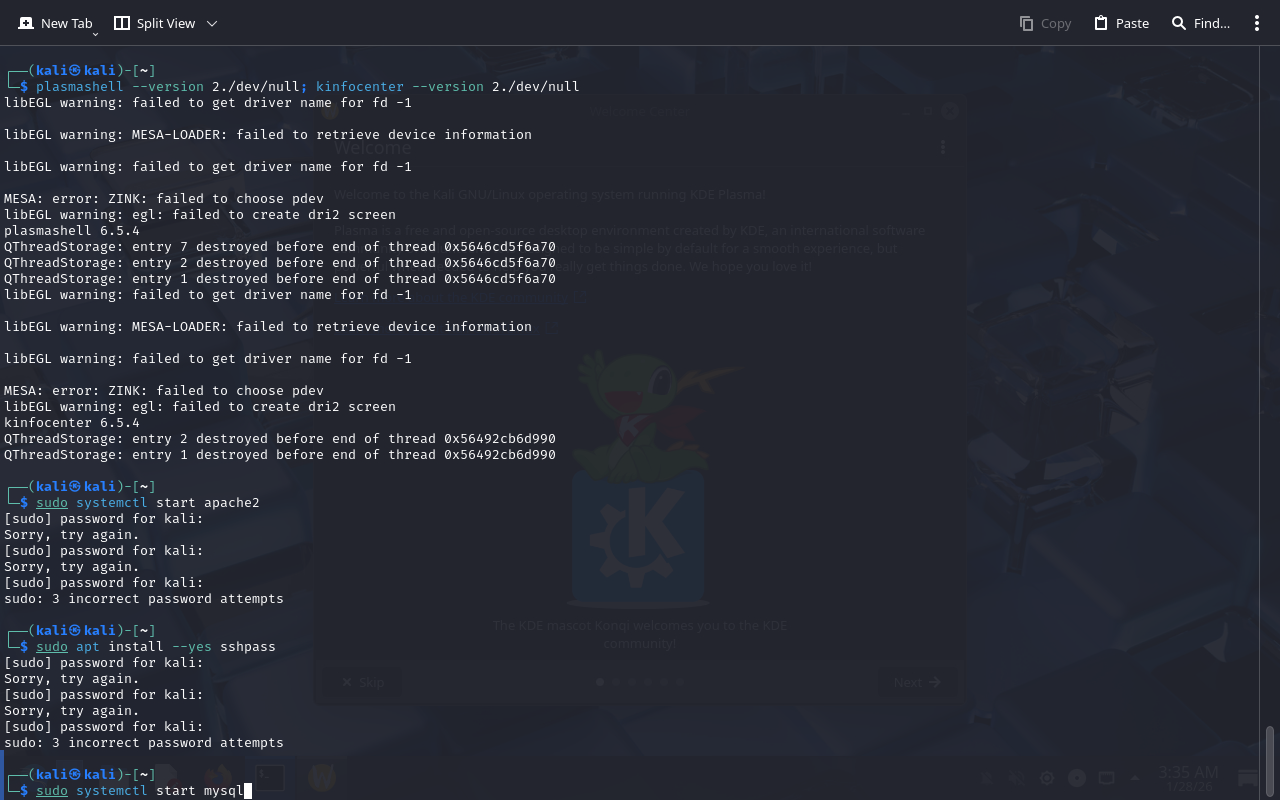Viewport: 1280px width, 800px height.
Task: Click the cursor after 'start mysql'
Action: [x=247, y=791]
